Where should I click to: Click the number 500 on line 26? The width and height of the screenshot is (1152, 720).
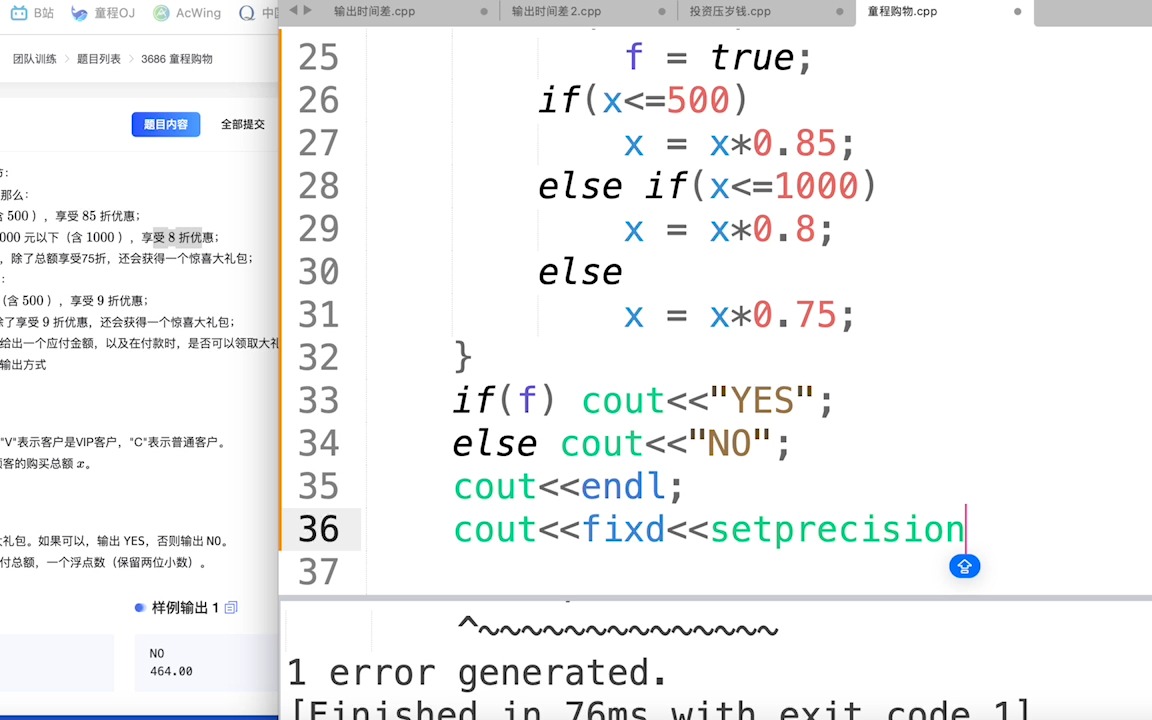click(698, 100)
